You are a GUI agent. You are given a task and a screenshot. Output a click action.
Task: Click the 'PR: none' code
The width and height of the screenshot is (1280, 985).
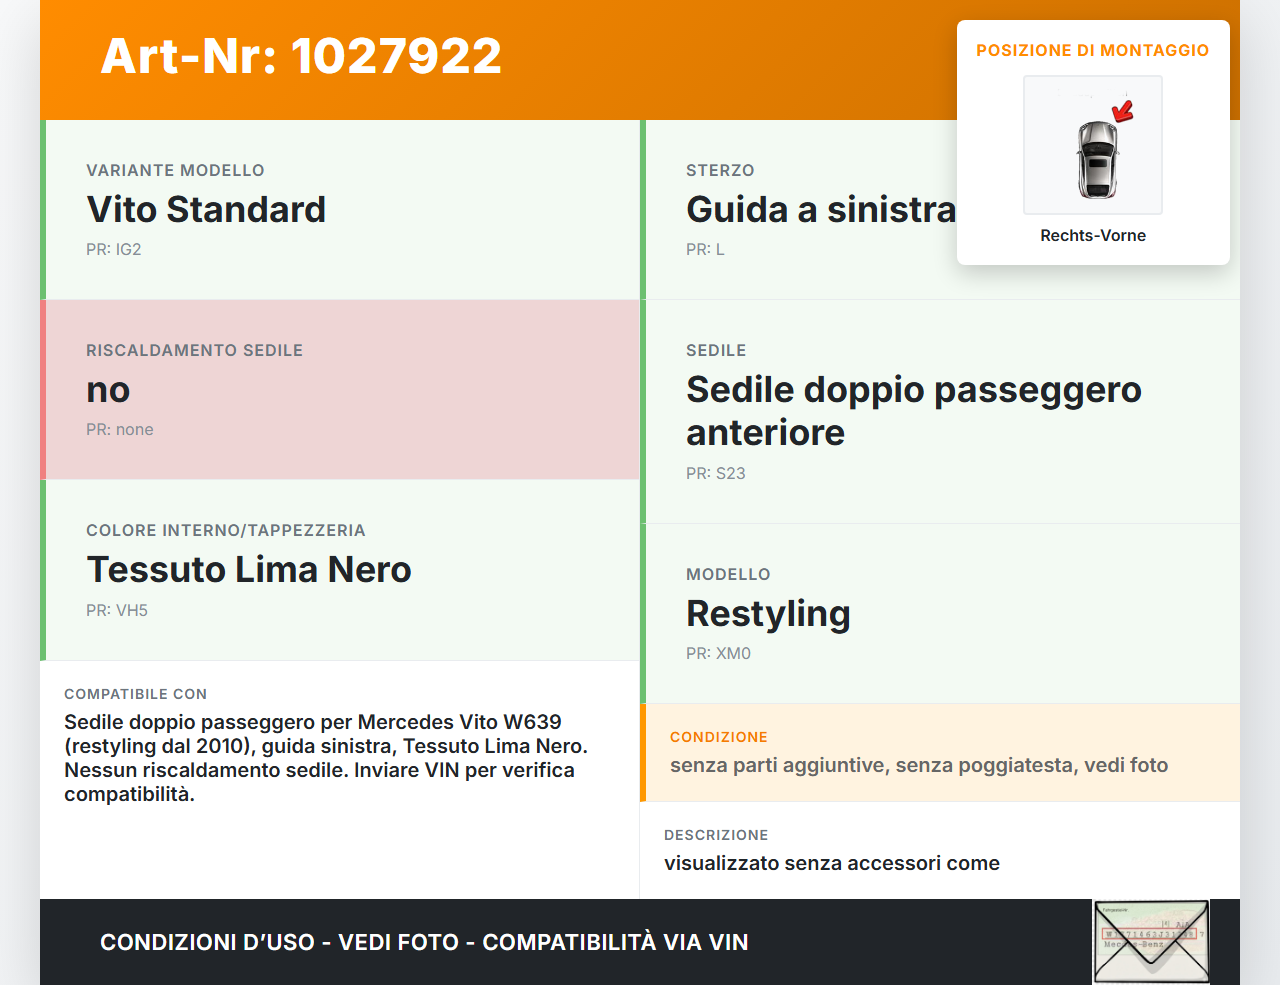[x=120, y=429]
